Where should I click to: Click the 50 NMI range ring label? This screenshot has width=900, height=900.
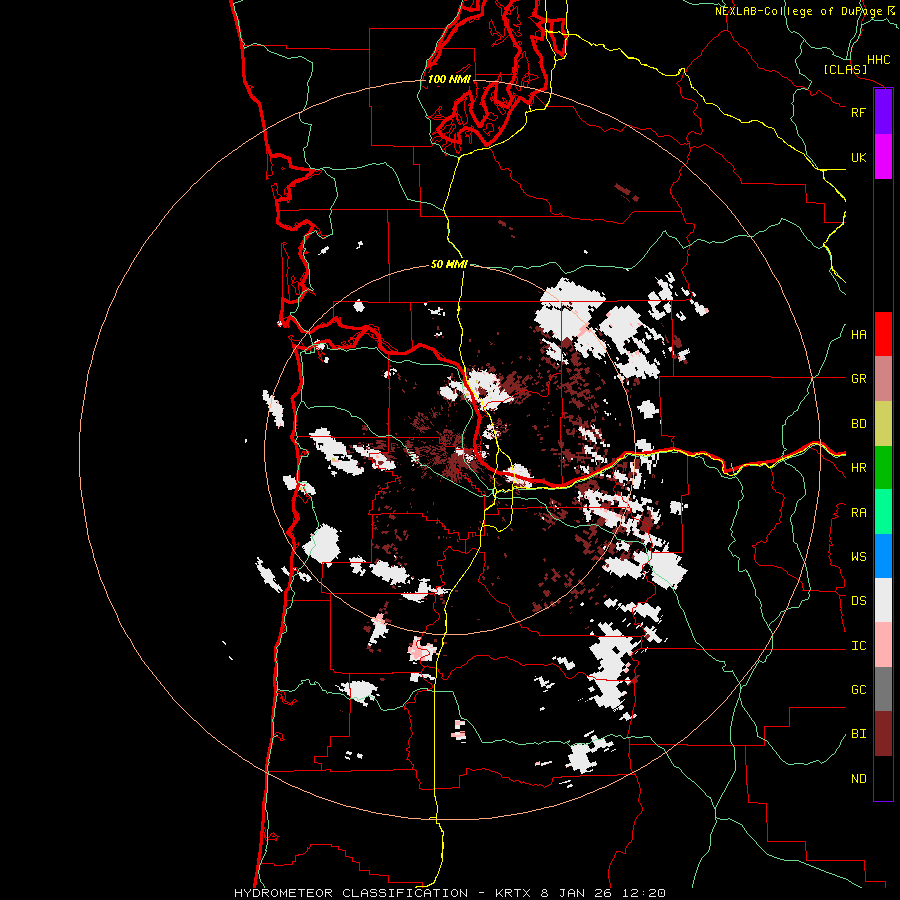click(x=449, y=265)
